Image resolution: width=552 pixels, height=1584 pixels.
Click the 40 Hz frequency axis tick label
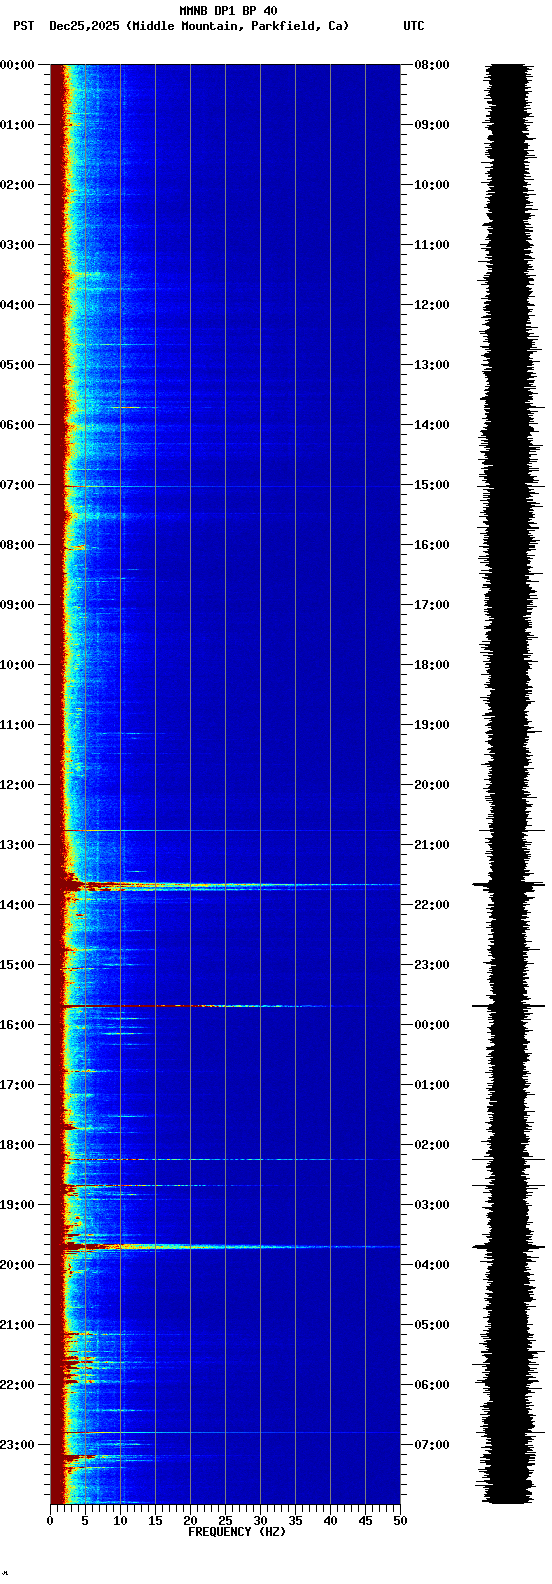330,1521
